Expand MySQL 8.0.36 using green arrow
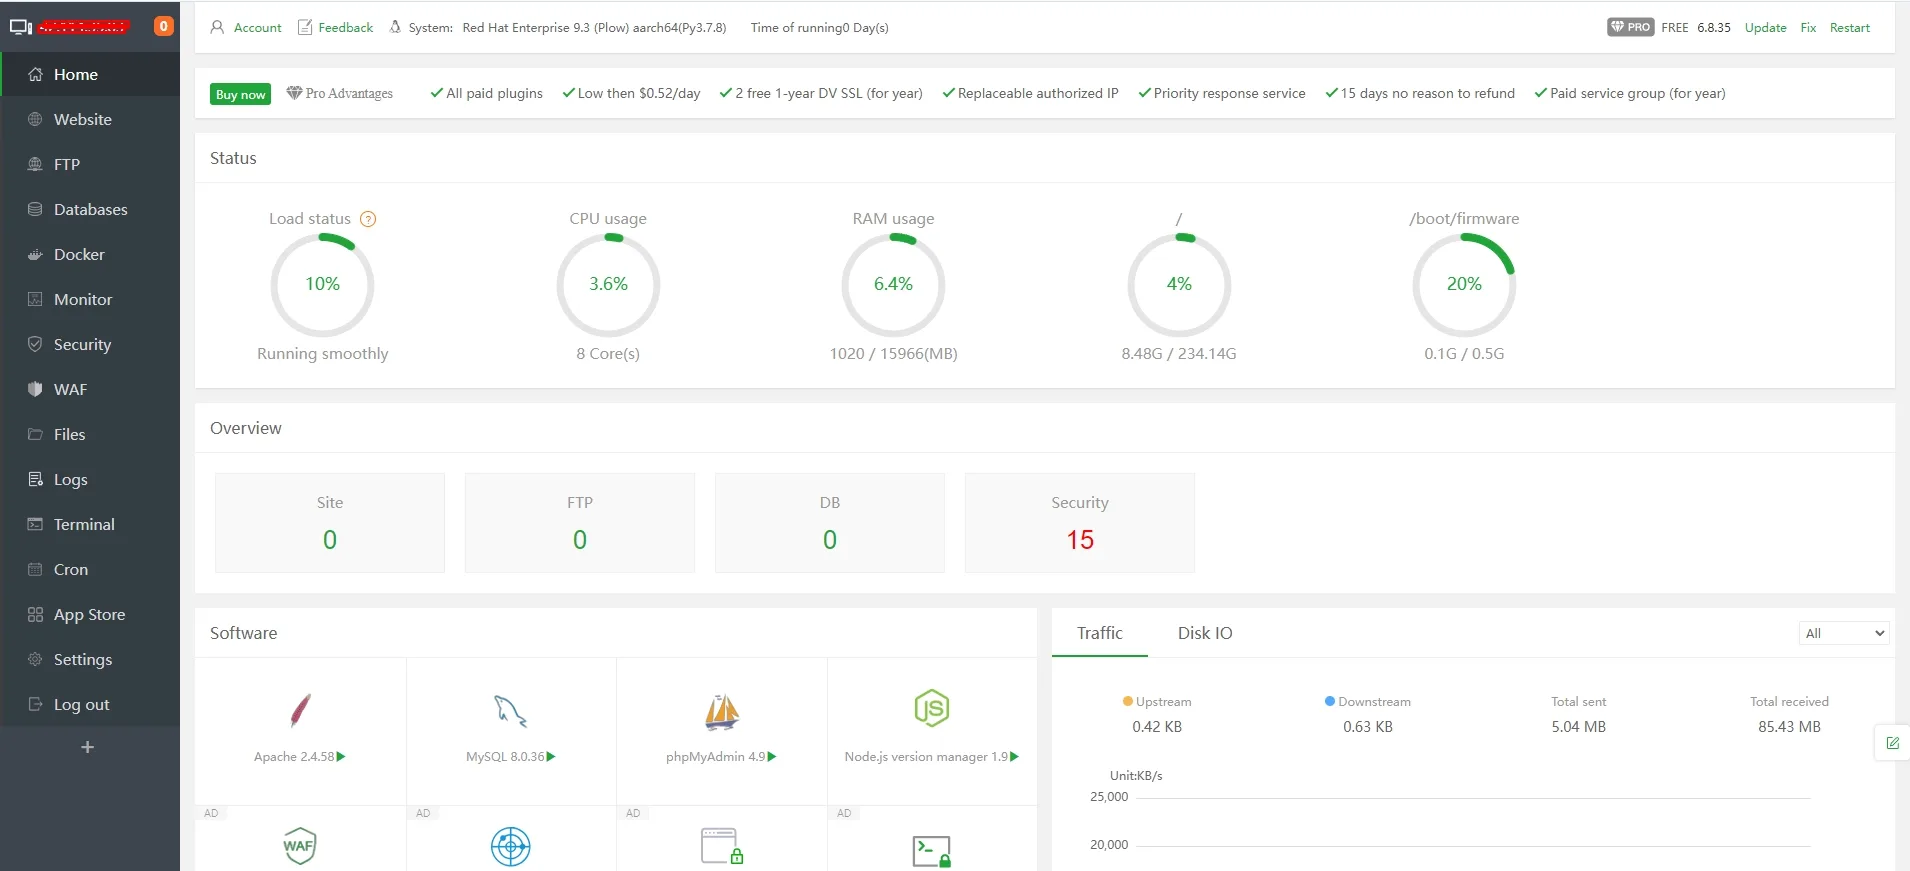The image size is (1910, 871). click(551, 757)
